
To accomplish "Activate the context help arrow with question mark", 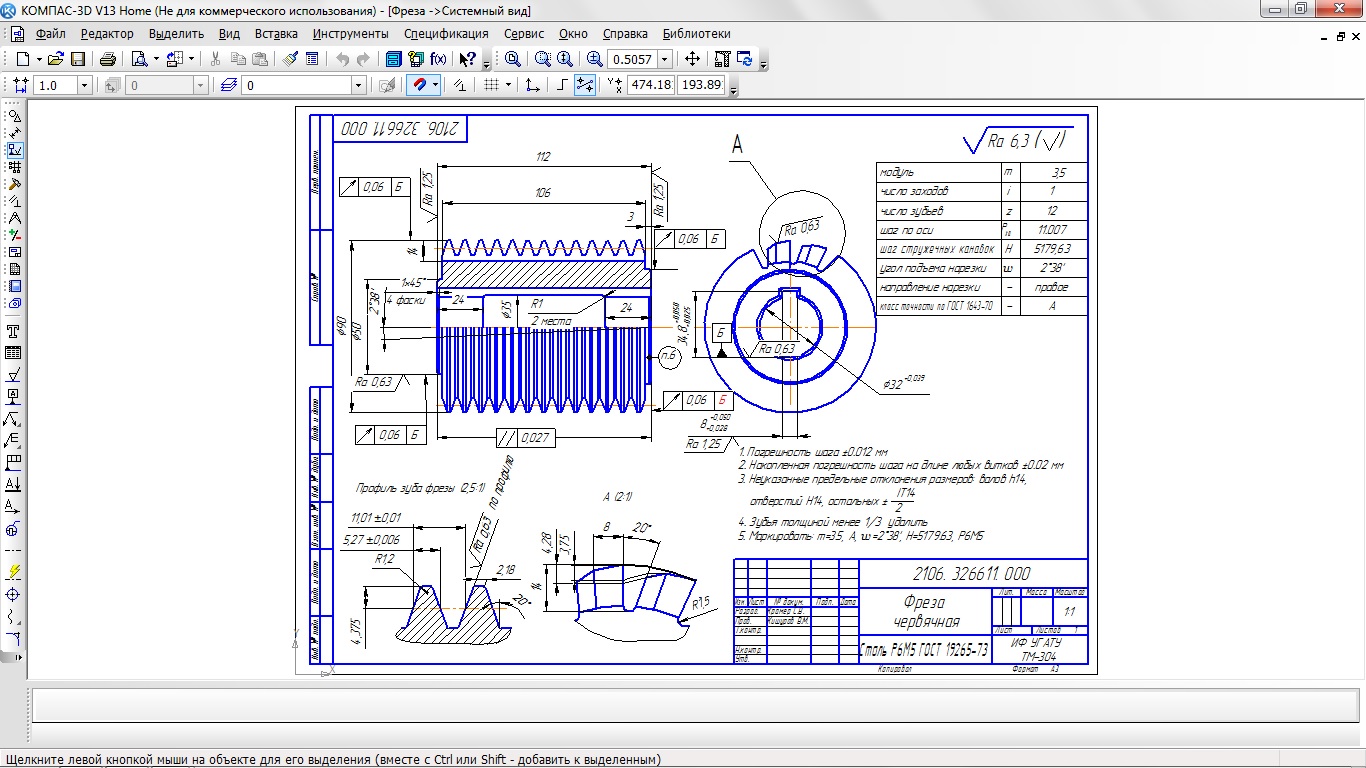I will (x=468, y=59).
